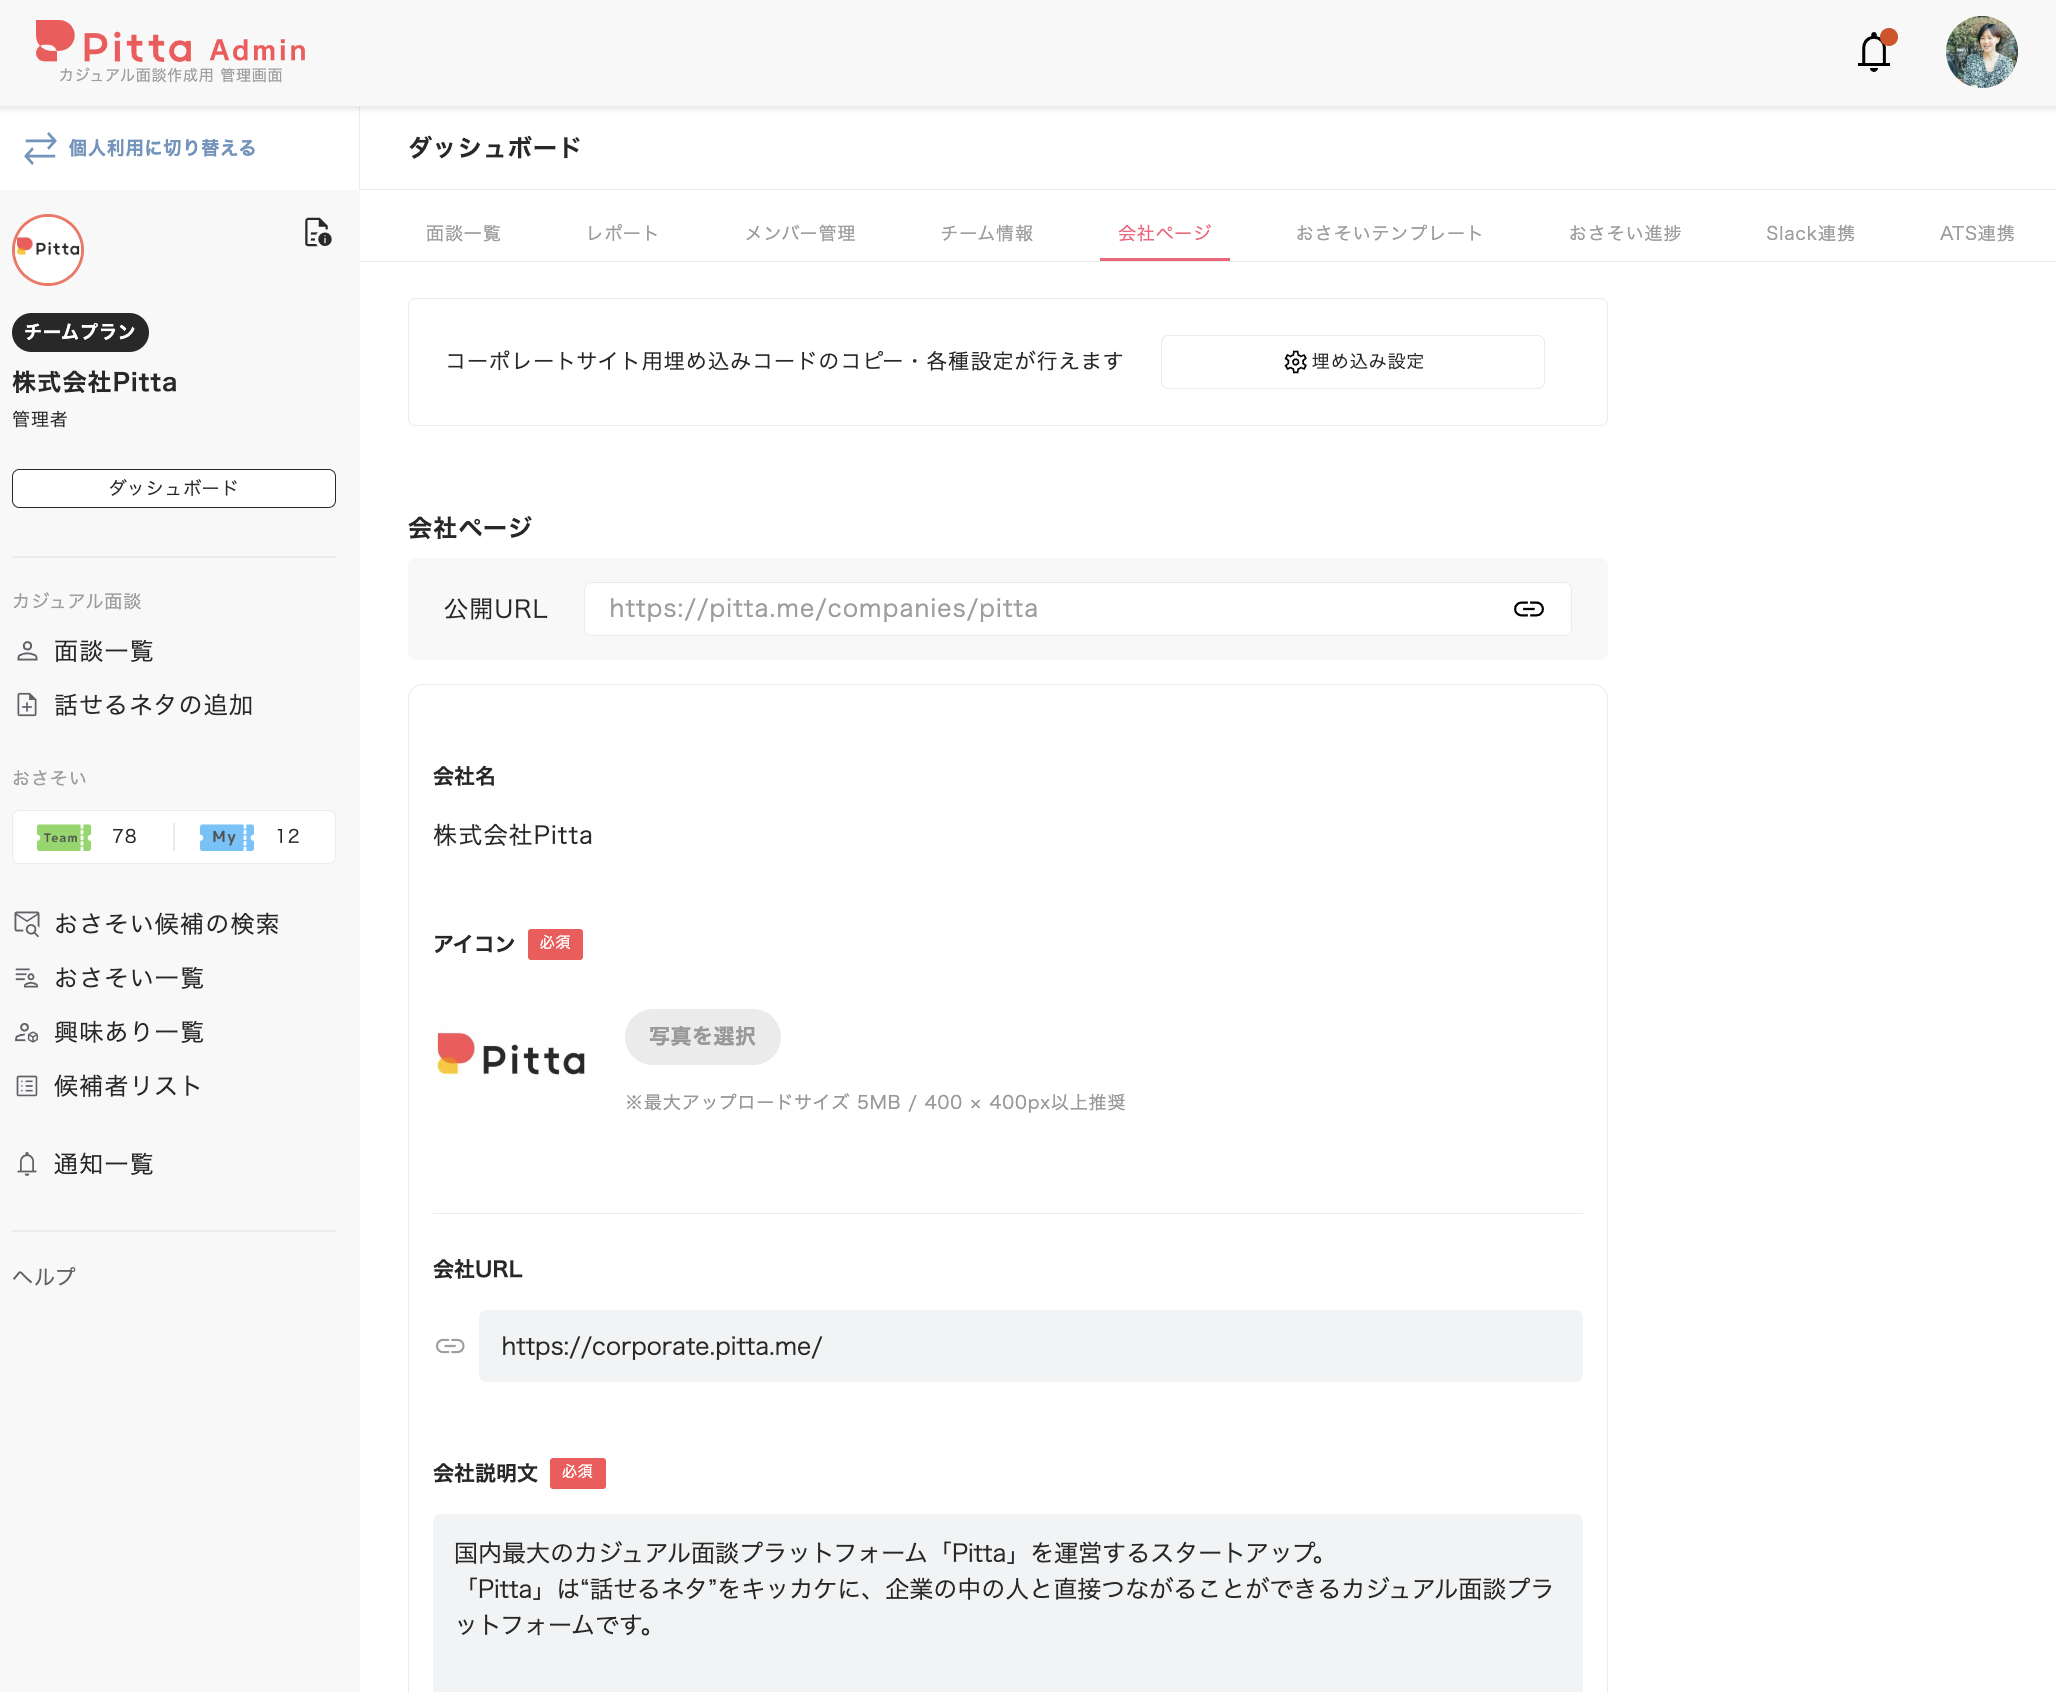
Task: Click the 必須 label next to アイコン
Action: pos(555,943)
